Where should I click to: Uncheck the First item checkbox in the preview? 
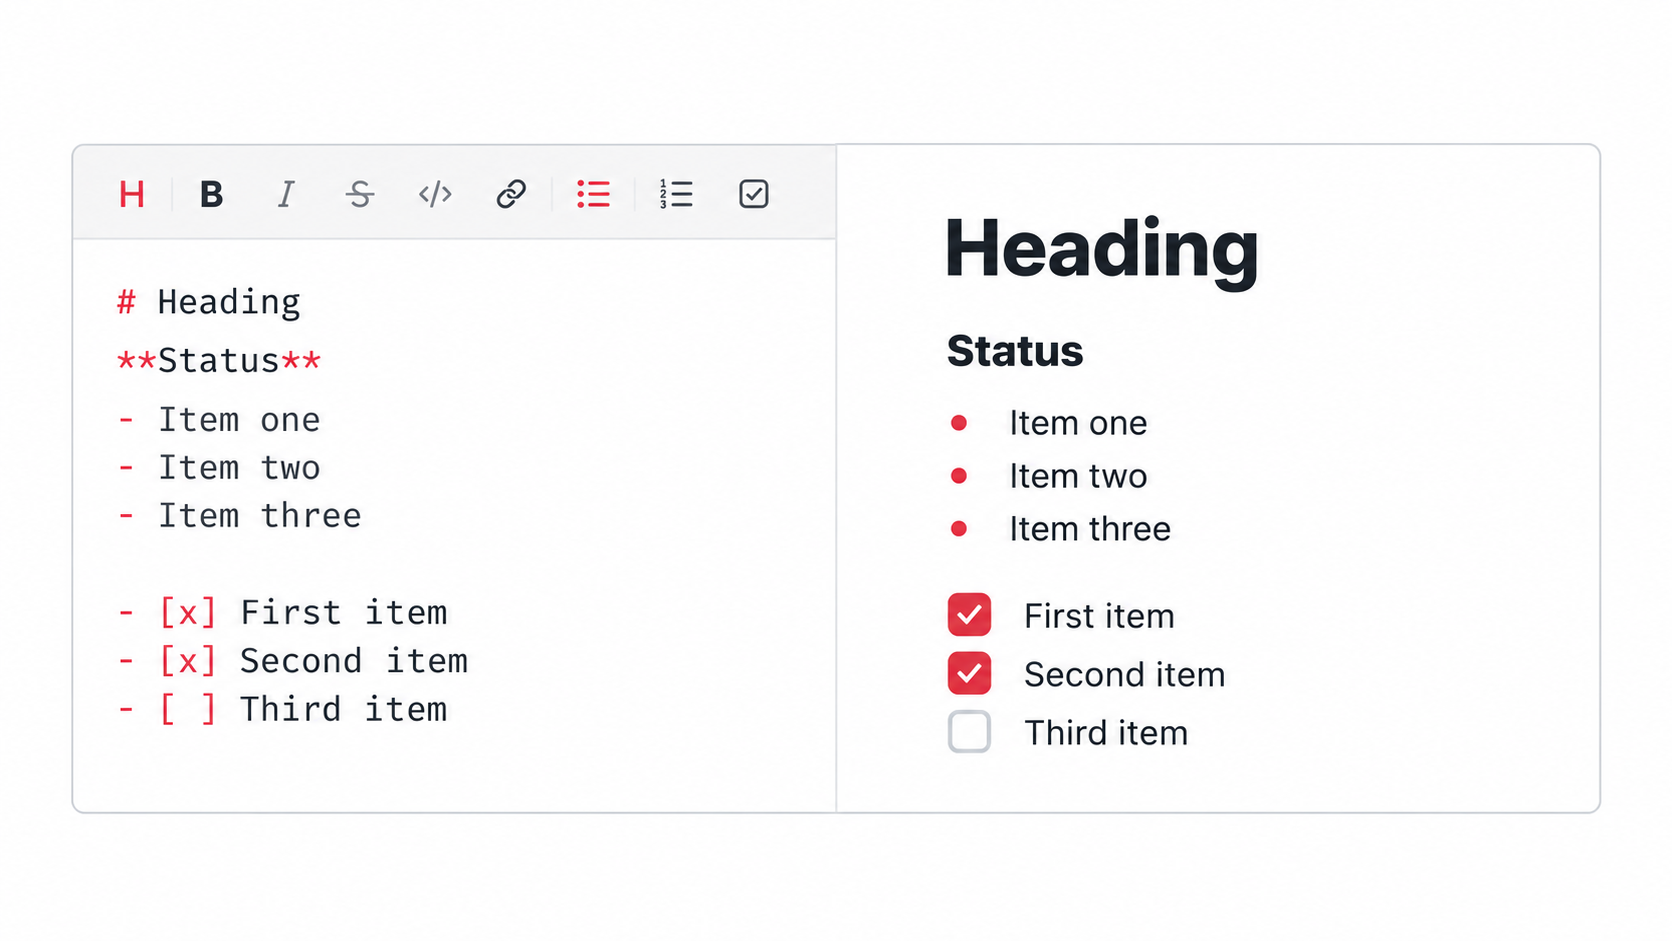pos(969,615)
